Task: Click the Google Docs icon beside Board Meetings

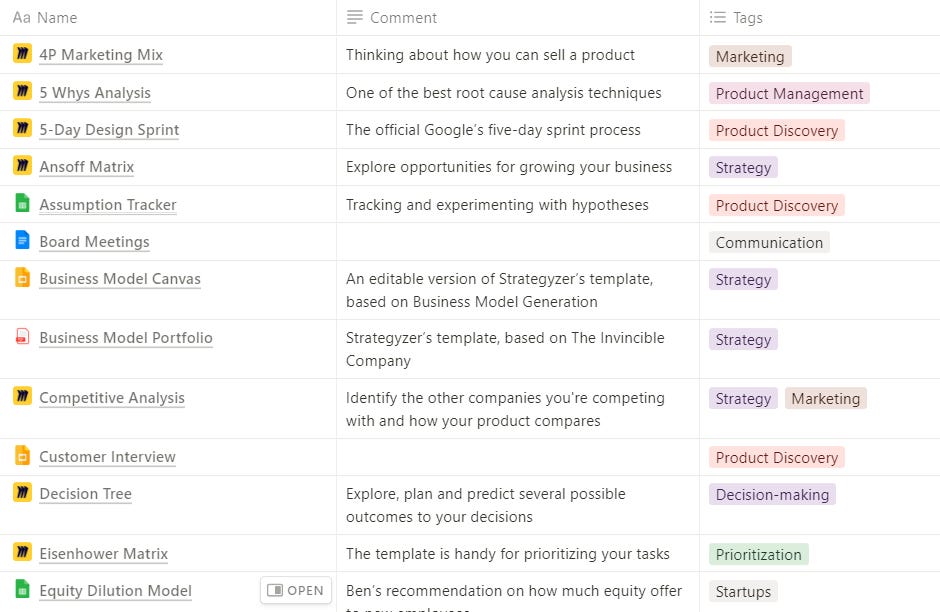Action: (x=22, y=240)
